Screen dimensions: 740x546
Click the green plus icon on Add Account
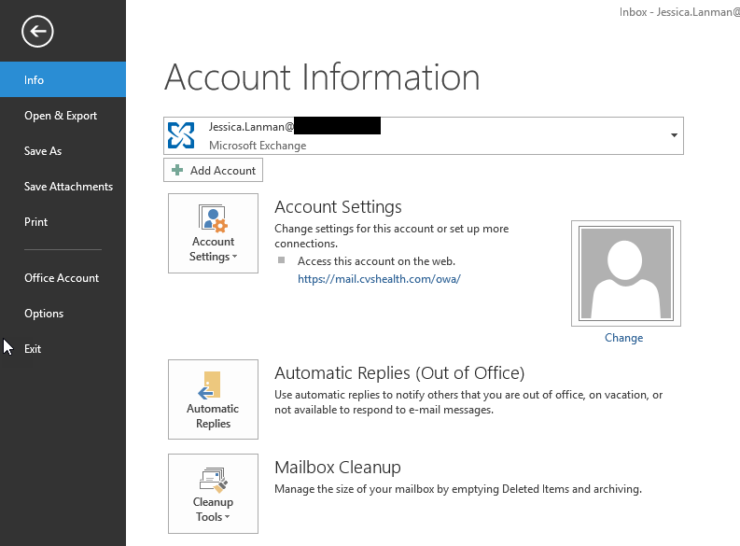coord(177,170)
